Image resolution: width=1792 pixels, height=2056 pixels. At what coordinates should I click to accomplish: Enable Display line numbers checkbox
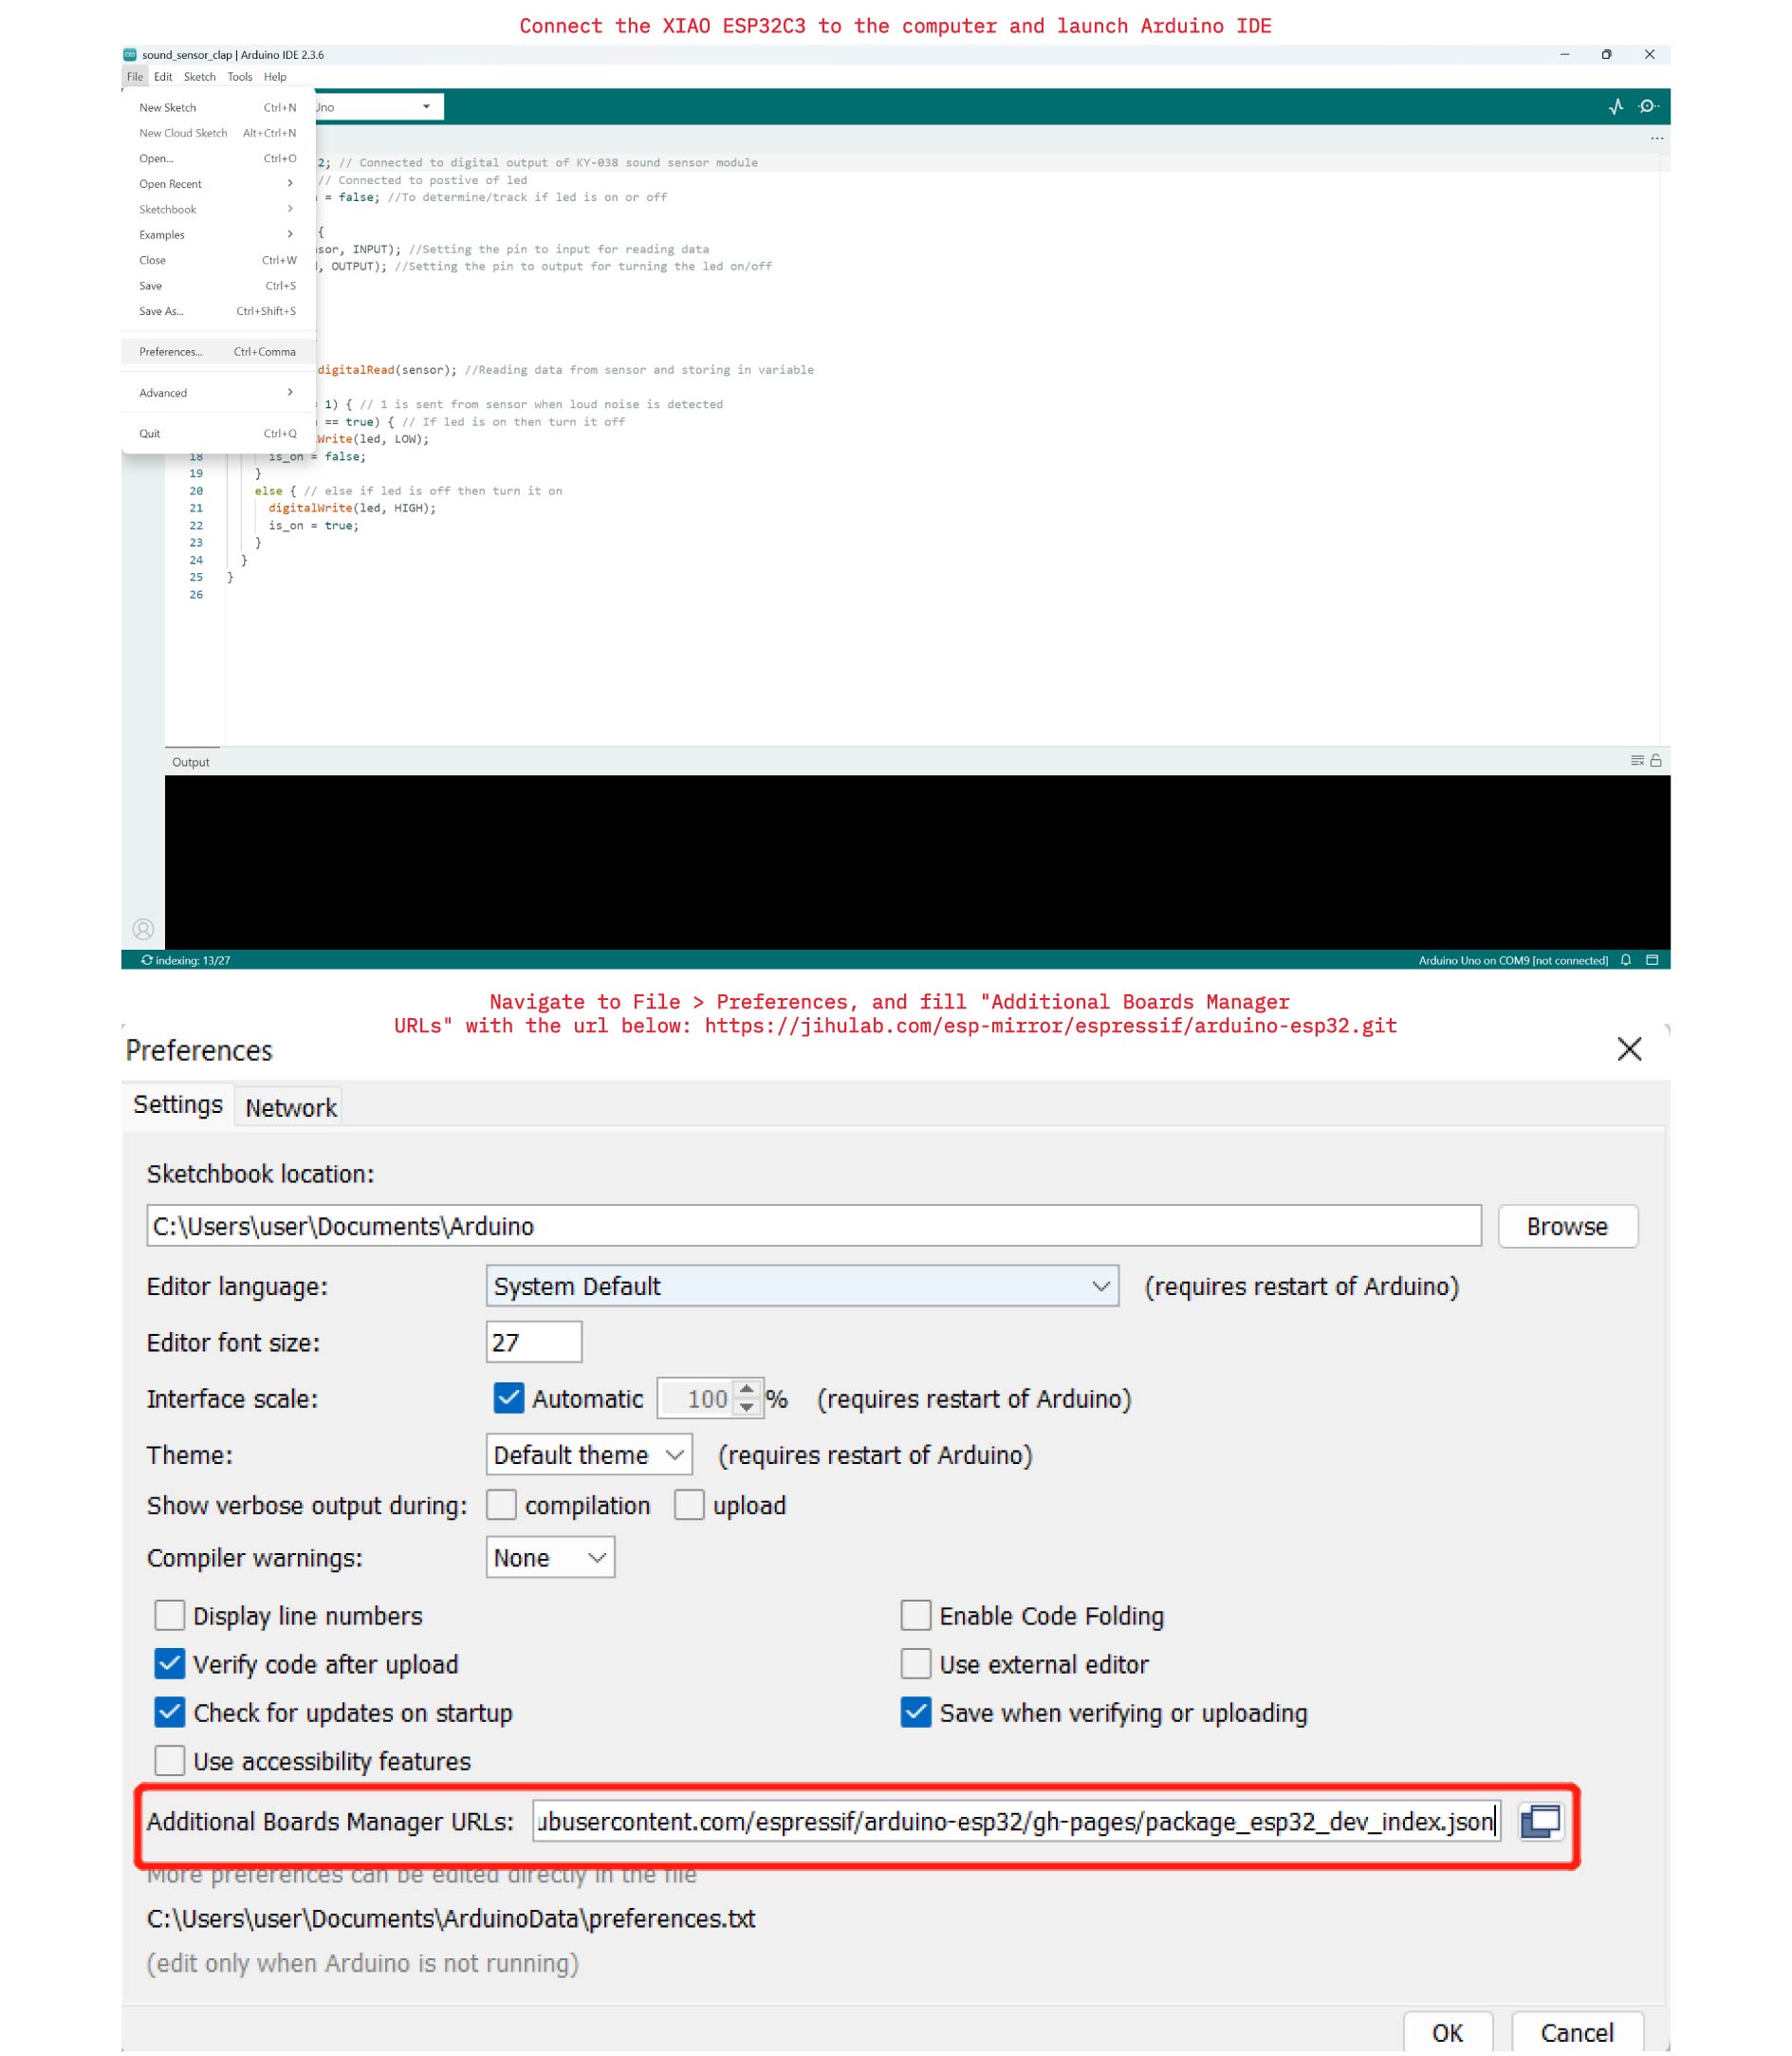click(x=170, y=1615)
